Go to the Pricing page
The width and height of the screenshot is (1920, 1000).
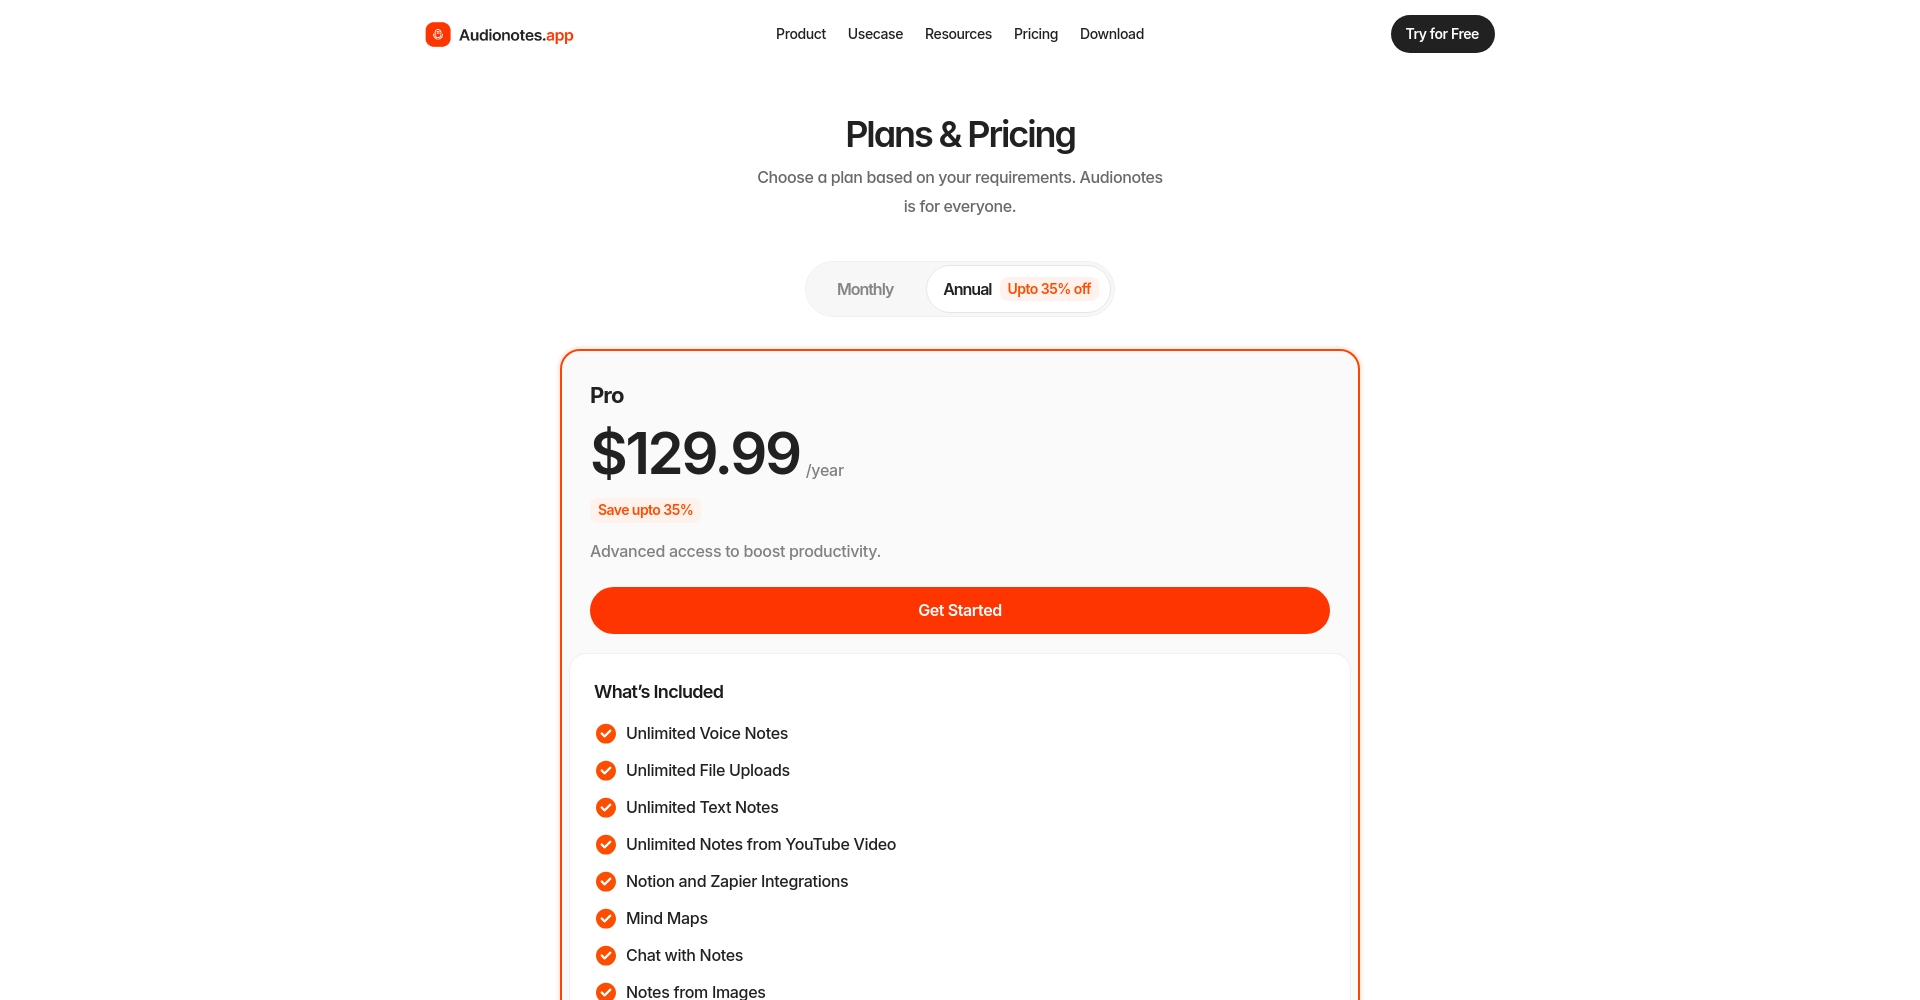tap(1036, 34)
